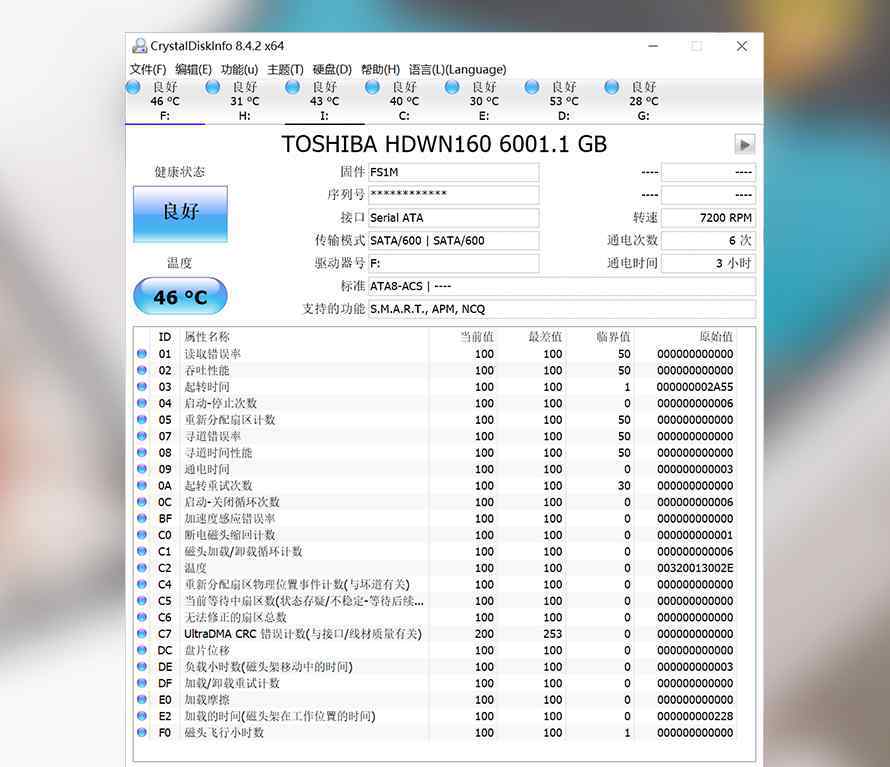Screen dimensions: 890x767
Task: Click the 断电磁头缩回计数 attribute name
Action: pyautogui.click(x=230, y=535)
